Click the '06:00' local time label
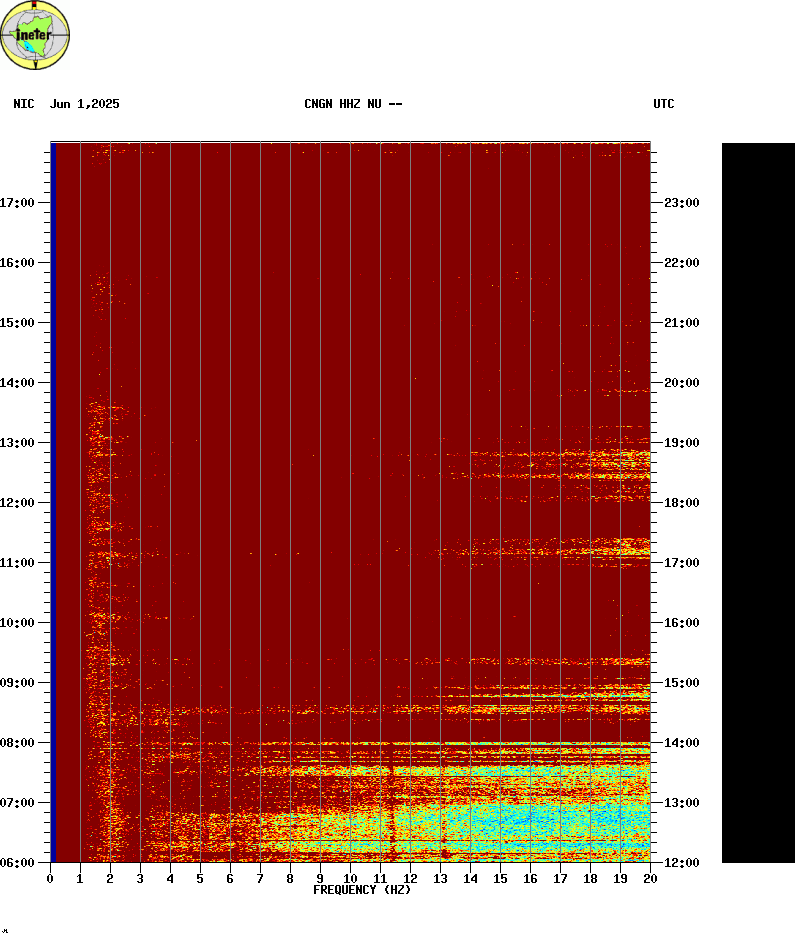The height and width of the screenshot is (942, 802). (x=17, y=863)
